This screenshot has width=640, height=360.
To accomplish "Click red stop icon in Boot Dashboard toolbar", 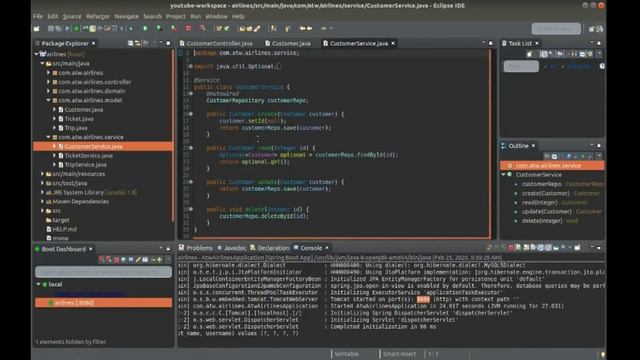I will pos(116,260).
